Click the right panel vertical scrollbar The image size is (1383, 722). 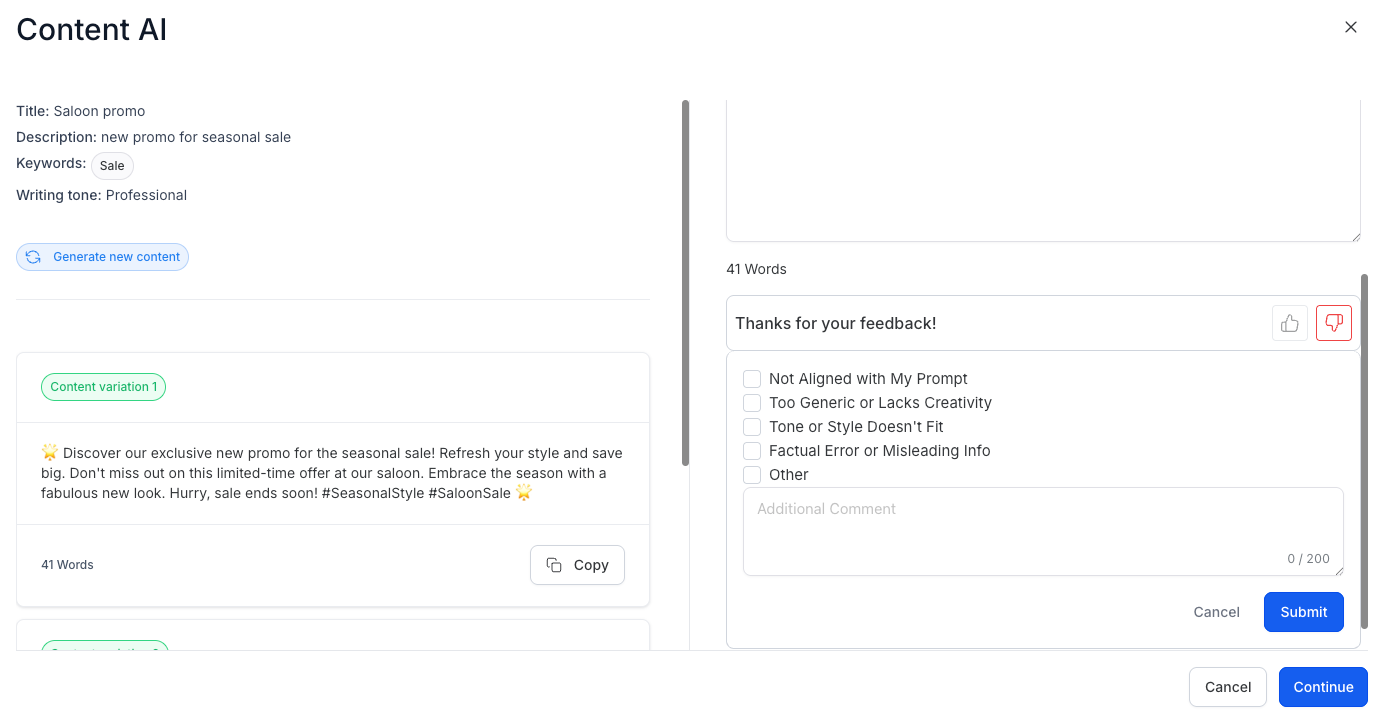click(1365, 450)
